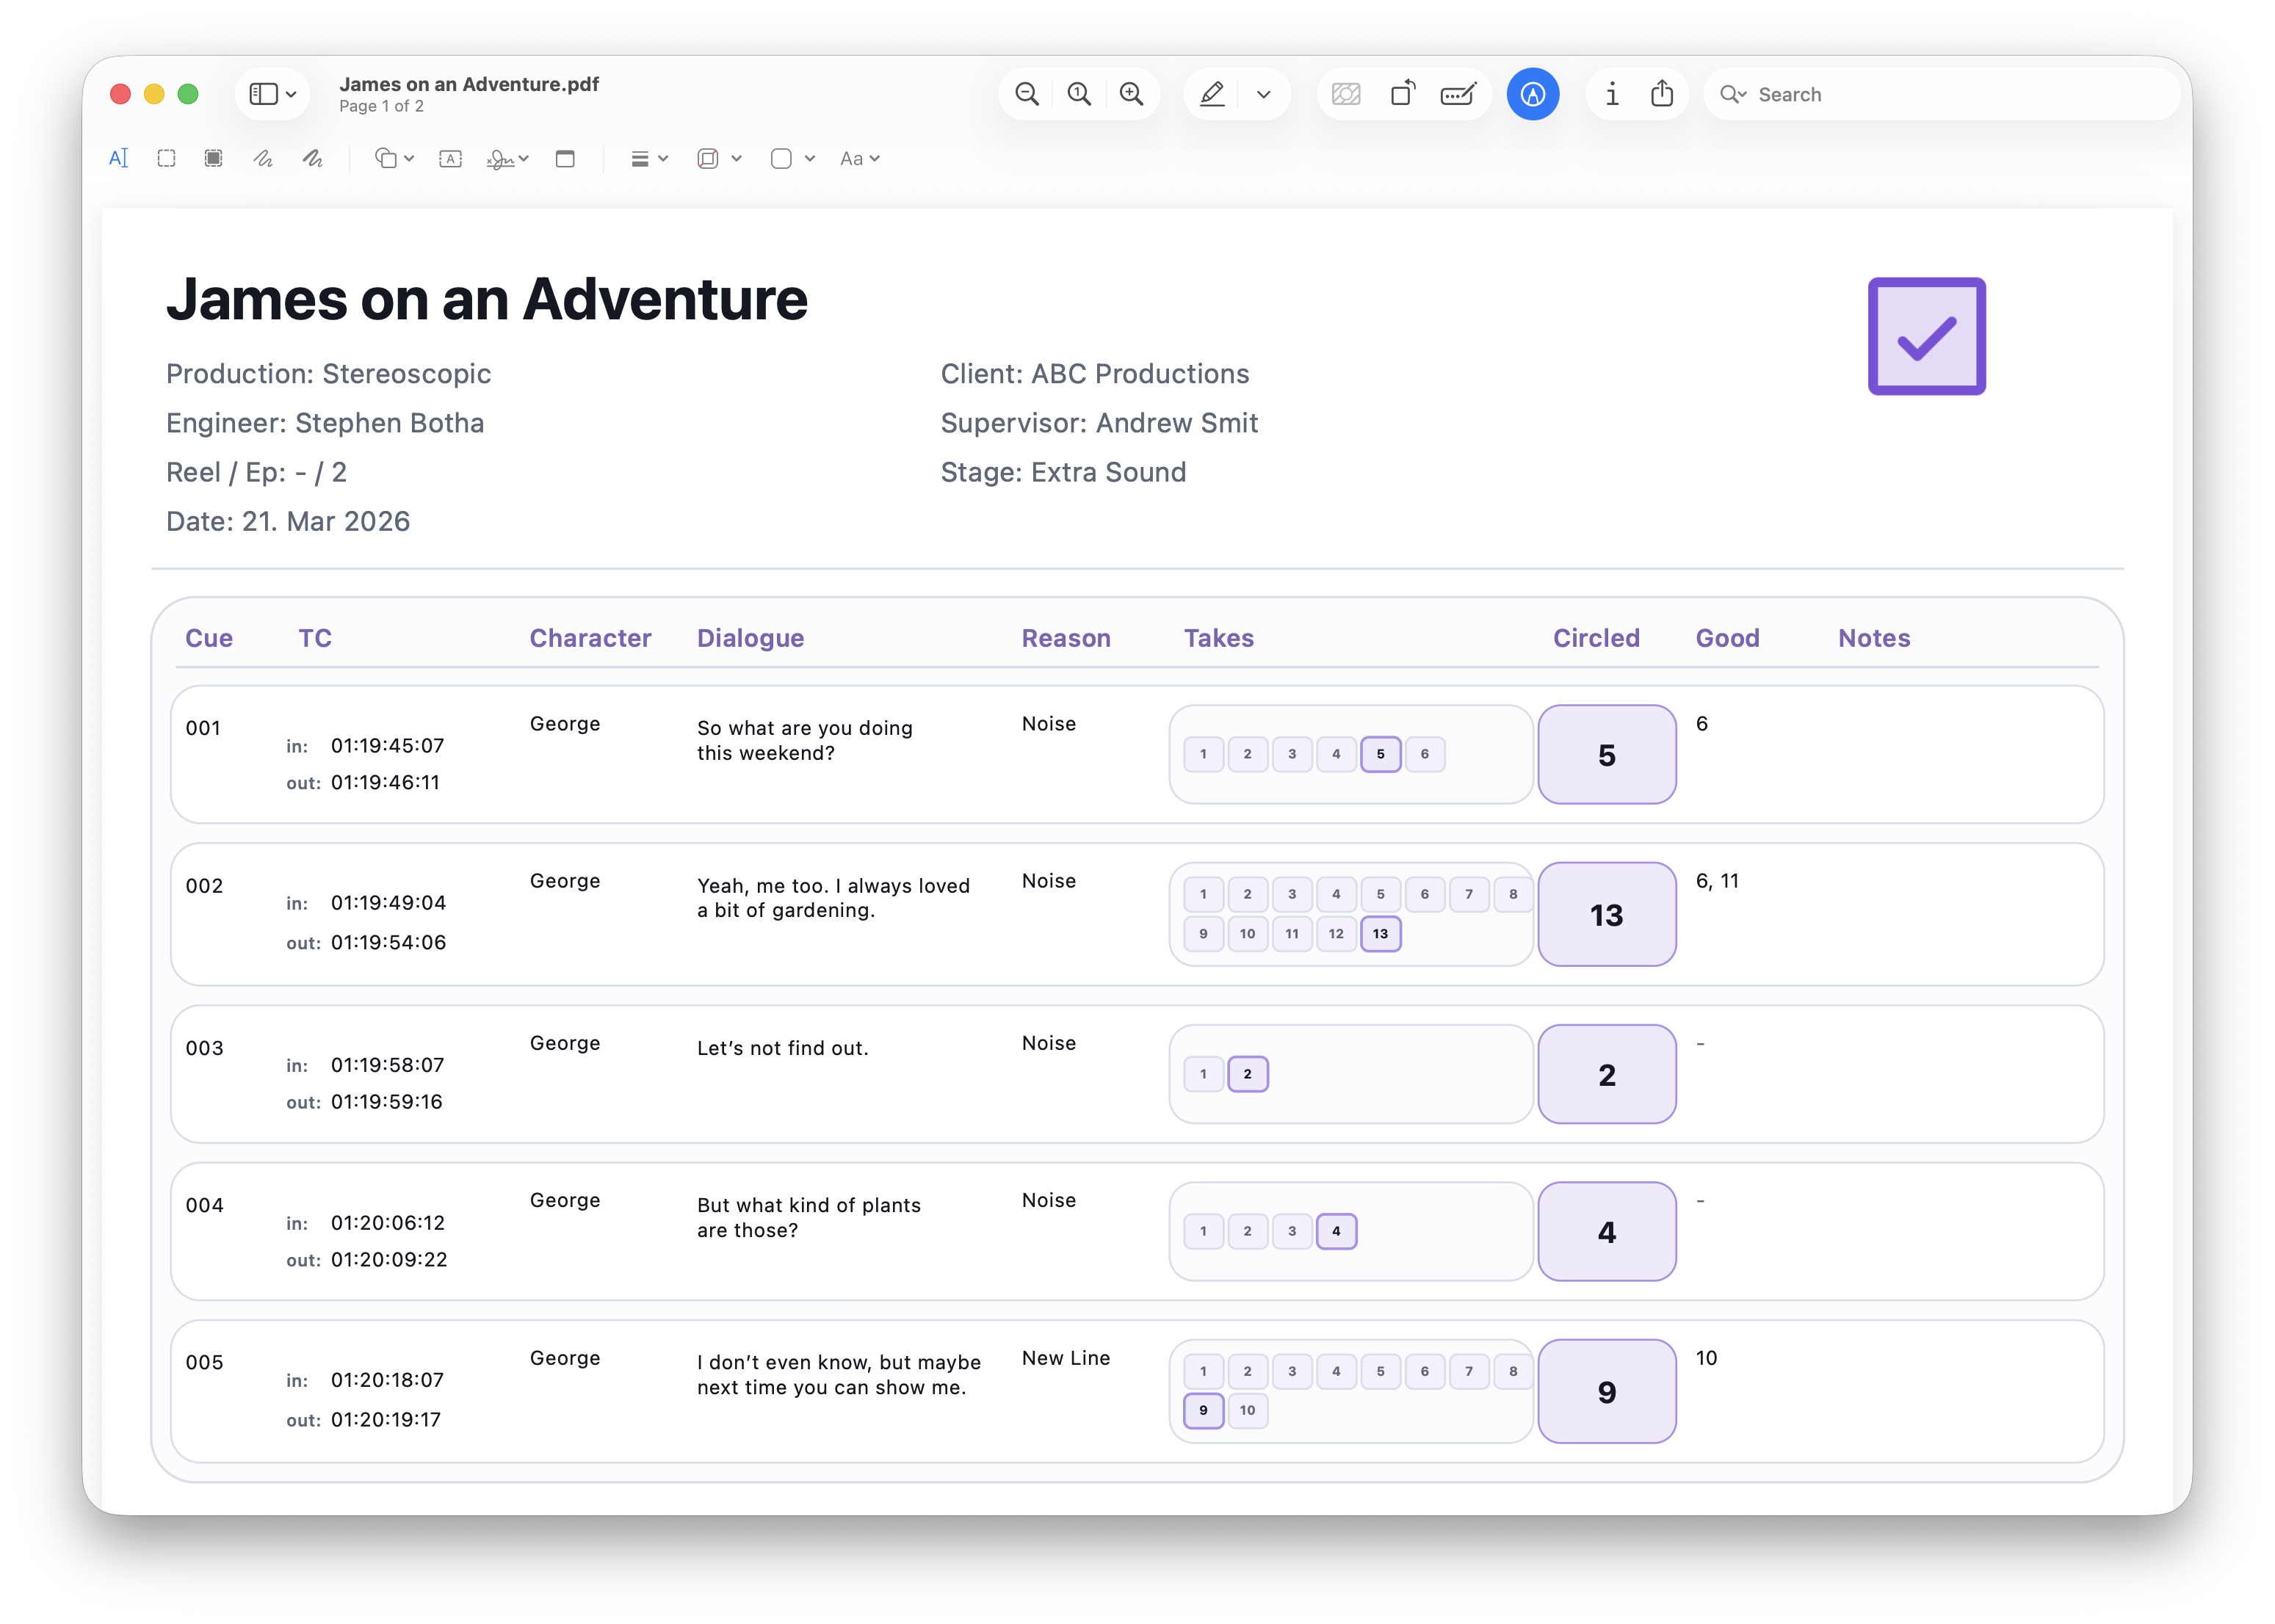Zoom in on the document
2275x1624 pixels.
pyautogui.click(x=1131, y=93)
